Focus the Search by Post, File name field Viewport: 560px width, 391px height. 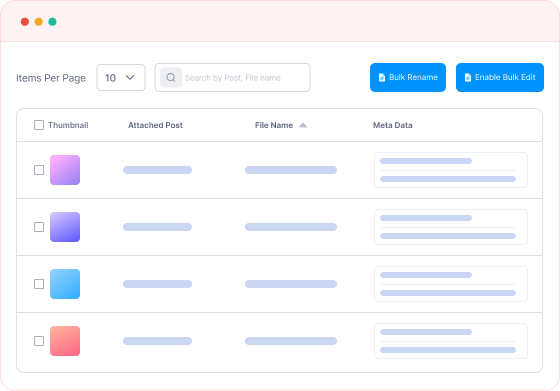click(232, 77)
